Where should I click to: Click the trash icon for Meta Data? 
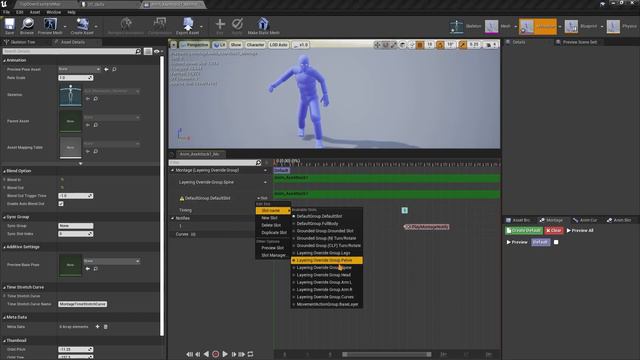[106, 327]
